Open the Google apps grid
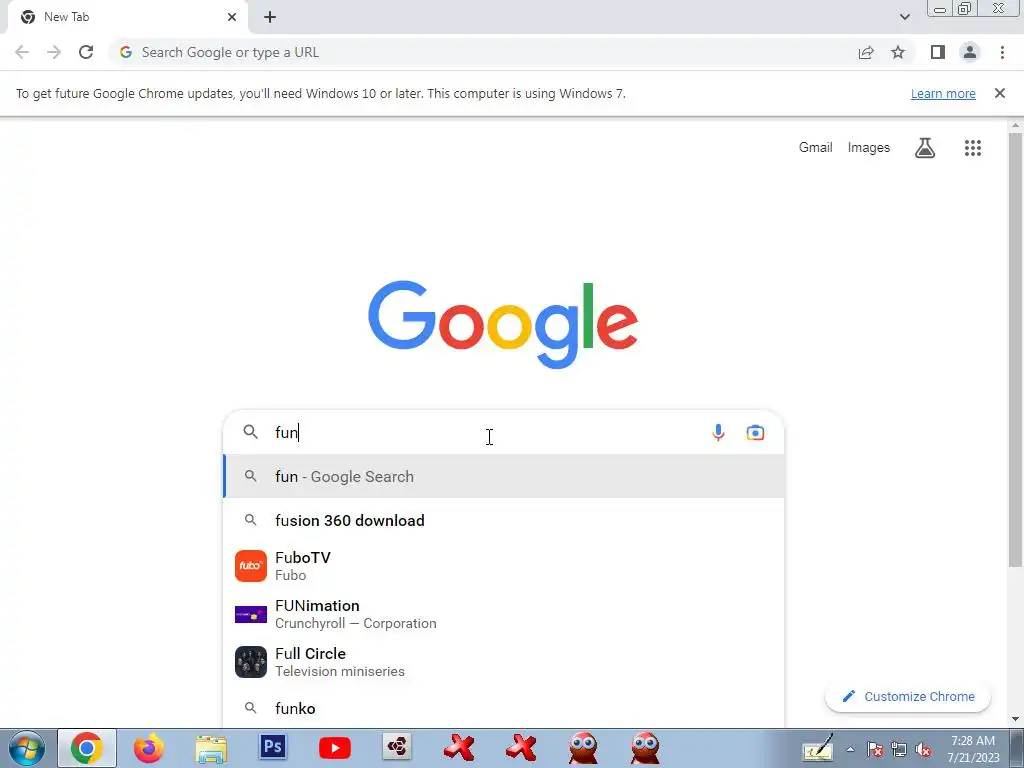Screen dimensions: 1024x768 point(973,148)
